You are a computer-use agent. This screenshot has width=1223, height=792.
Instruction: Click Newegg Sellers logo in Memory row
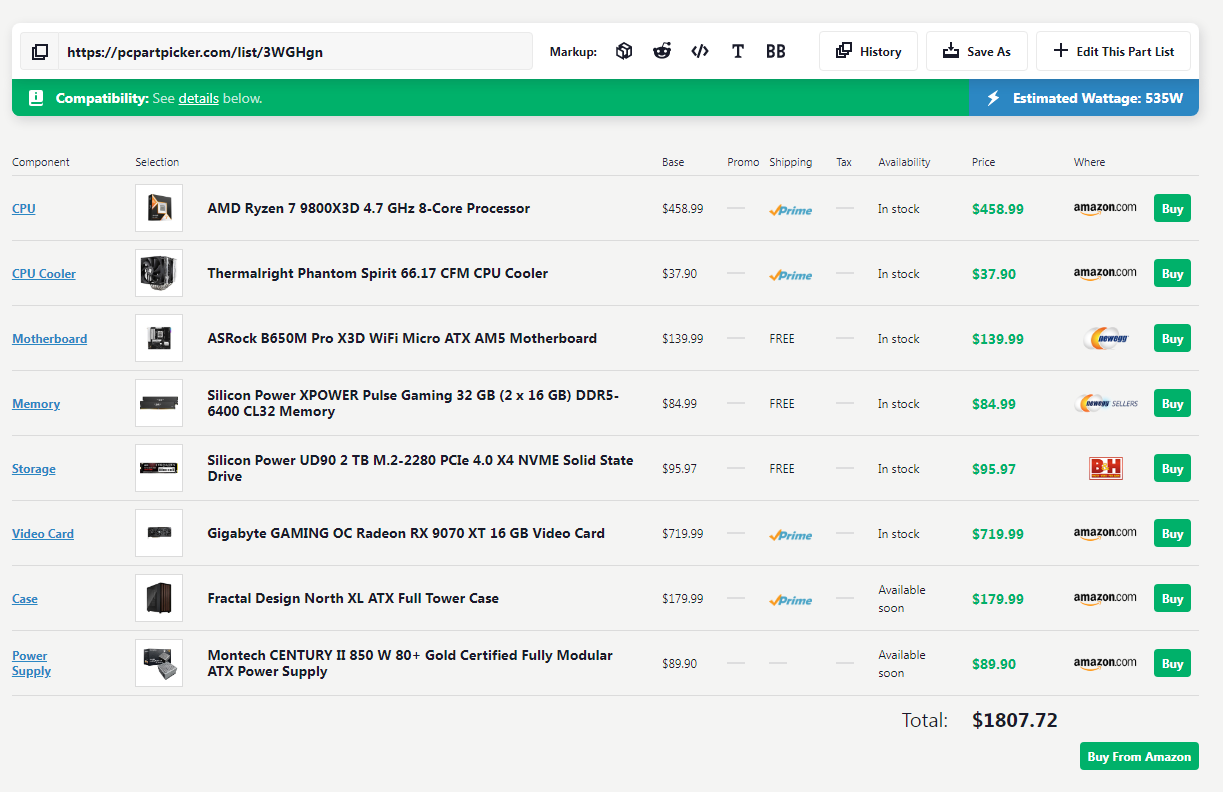click(1106, 404)
